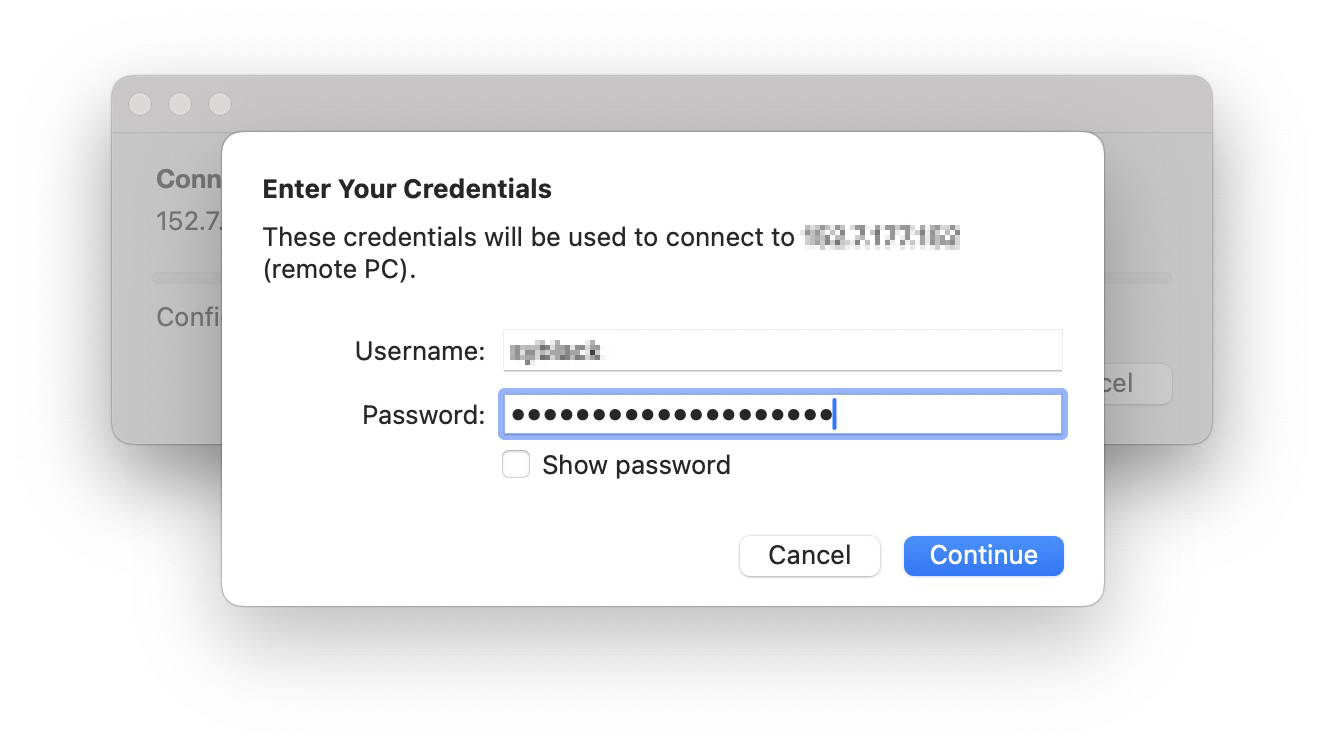1324x754 pixels.
Task: Click the "Username:" field label
Action: click(x=420, y=352)
